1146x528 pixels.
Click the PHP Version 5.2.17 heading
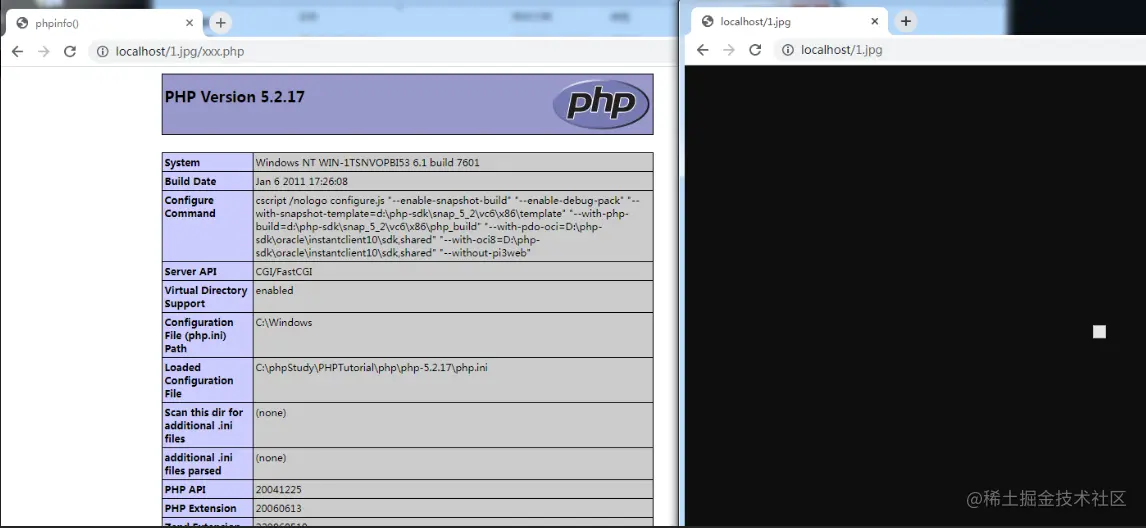coord(235,97)
